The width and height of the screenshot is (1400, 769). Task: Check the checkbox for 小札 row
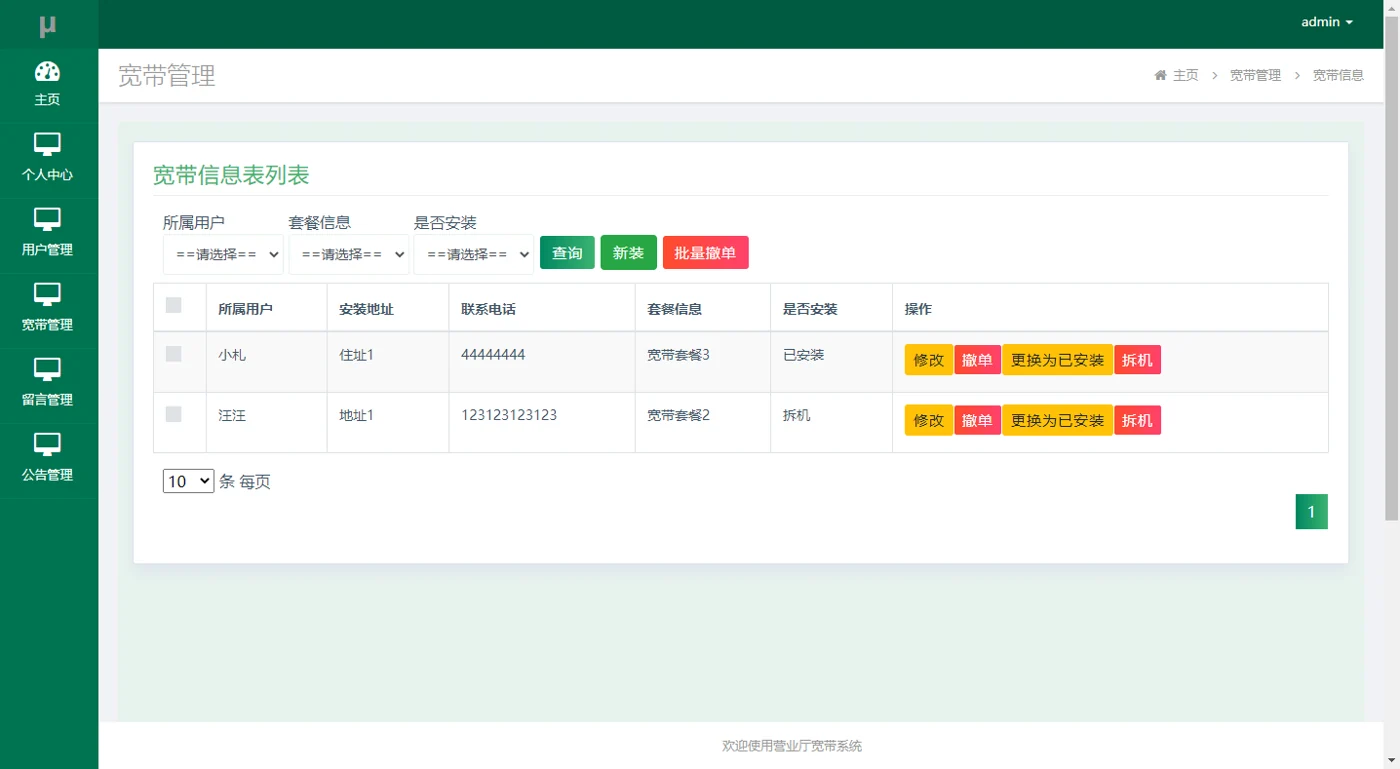point(174,354)
